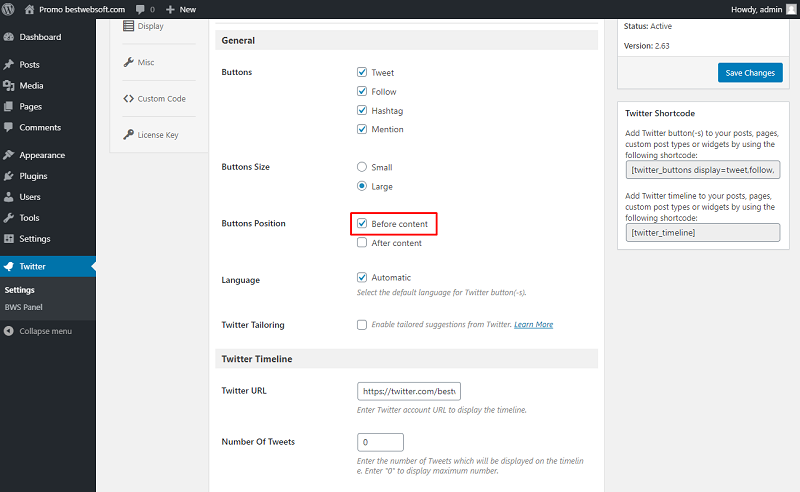Click the Dashboard gauge icon
Screen dimensions: 800x492
click(9, 37)
